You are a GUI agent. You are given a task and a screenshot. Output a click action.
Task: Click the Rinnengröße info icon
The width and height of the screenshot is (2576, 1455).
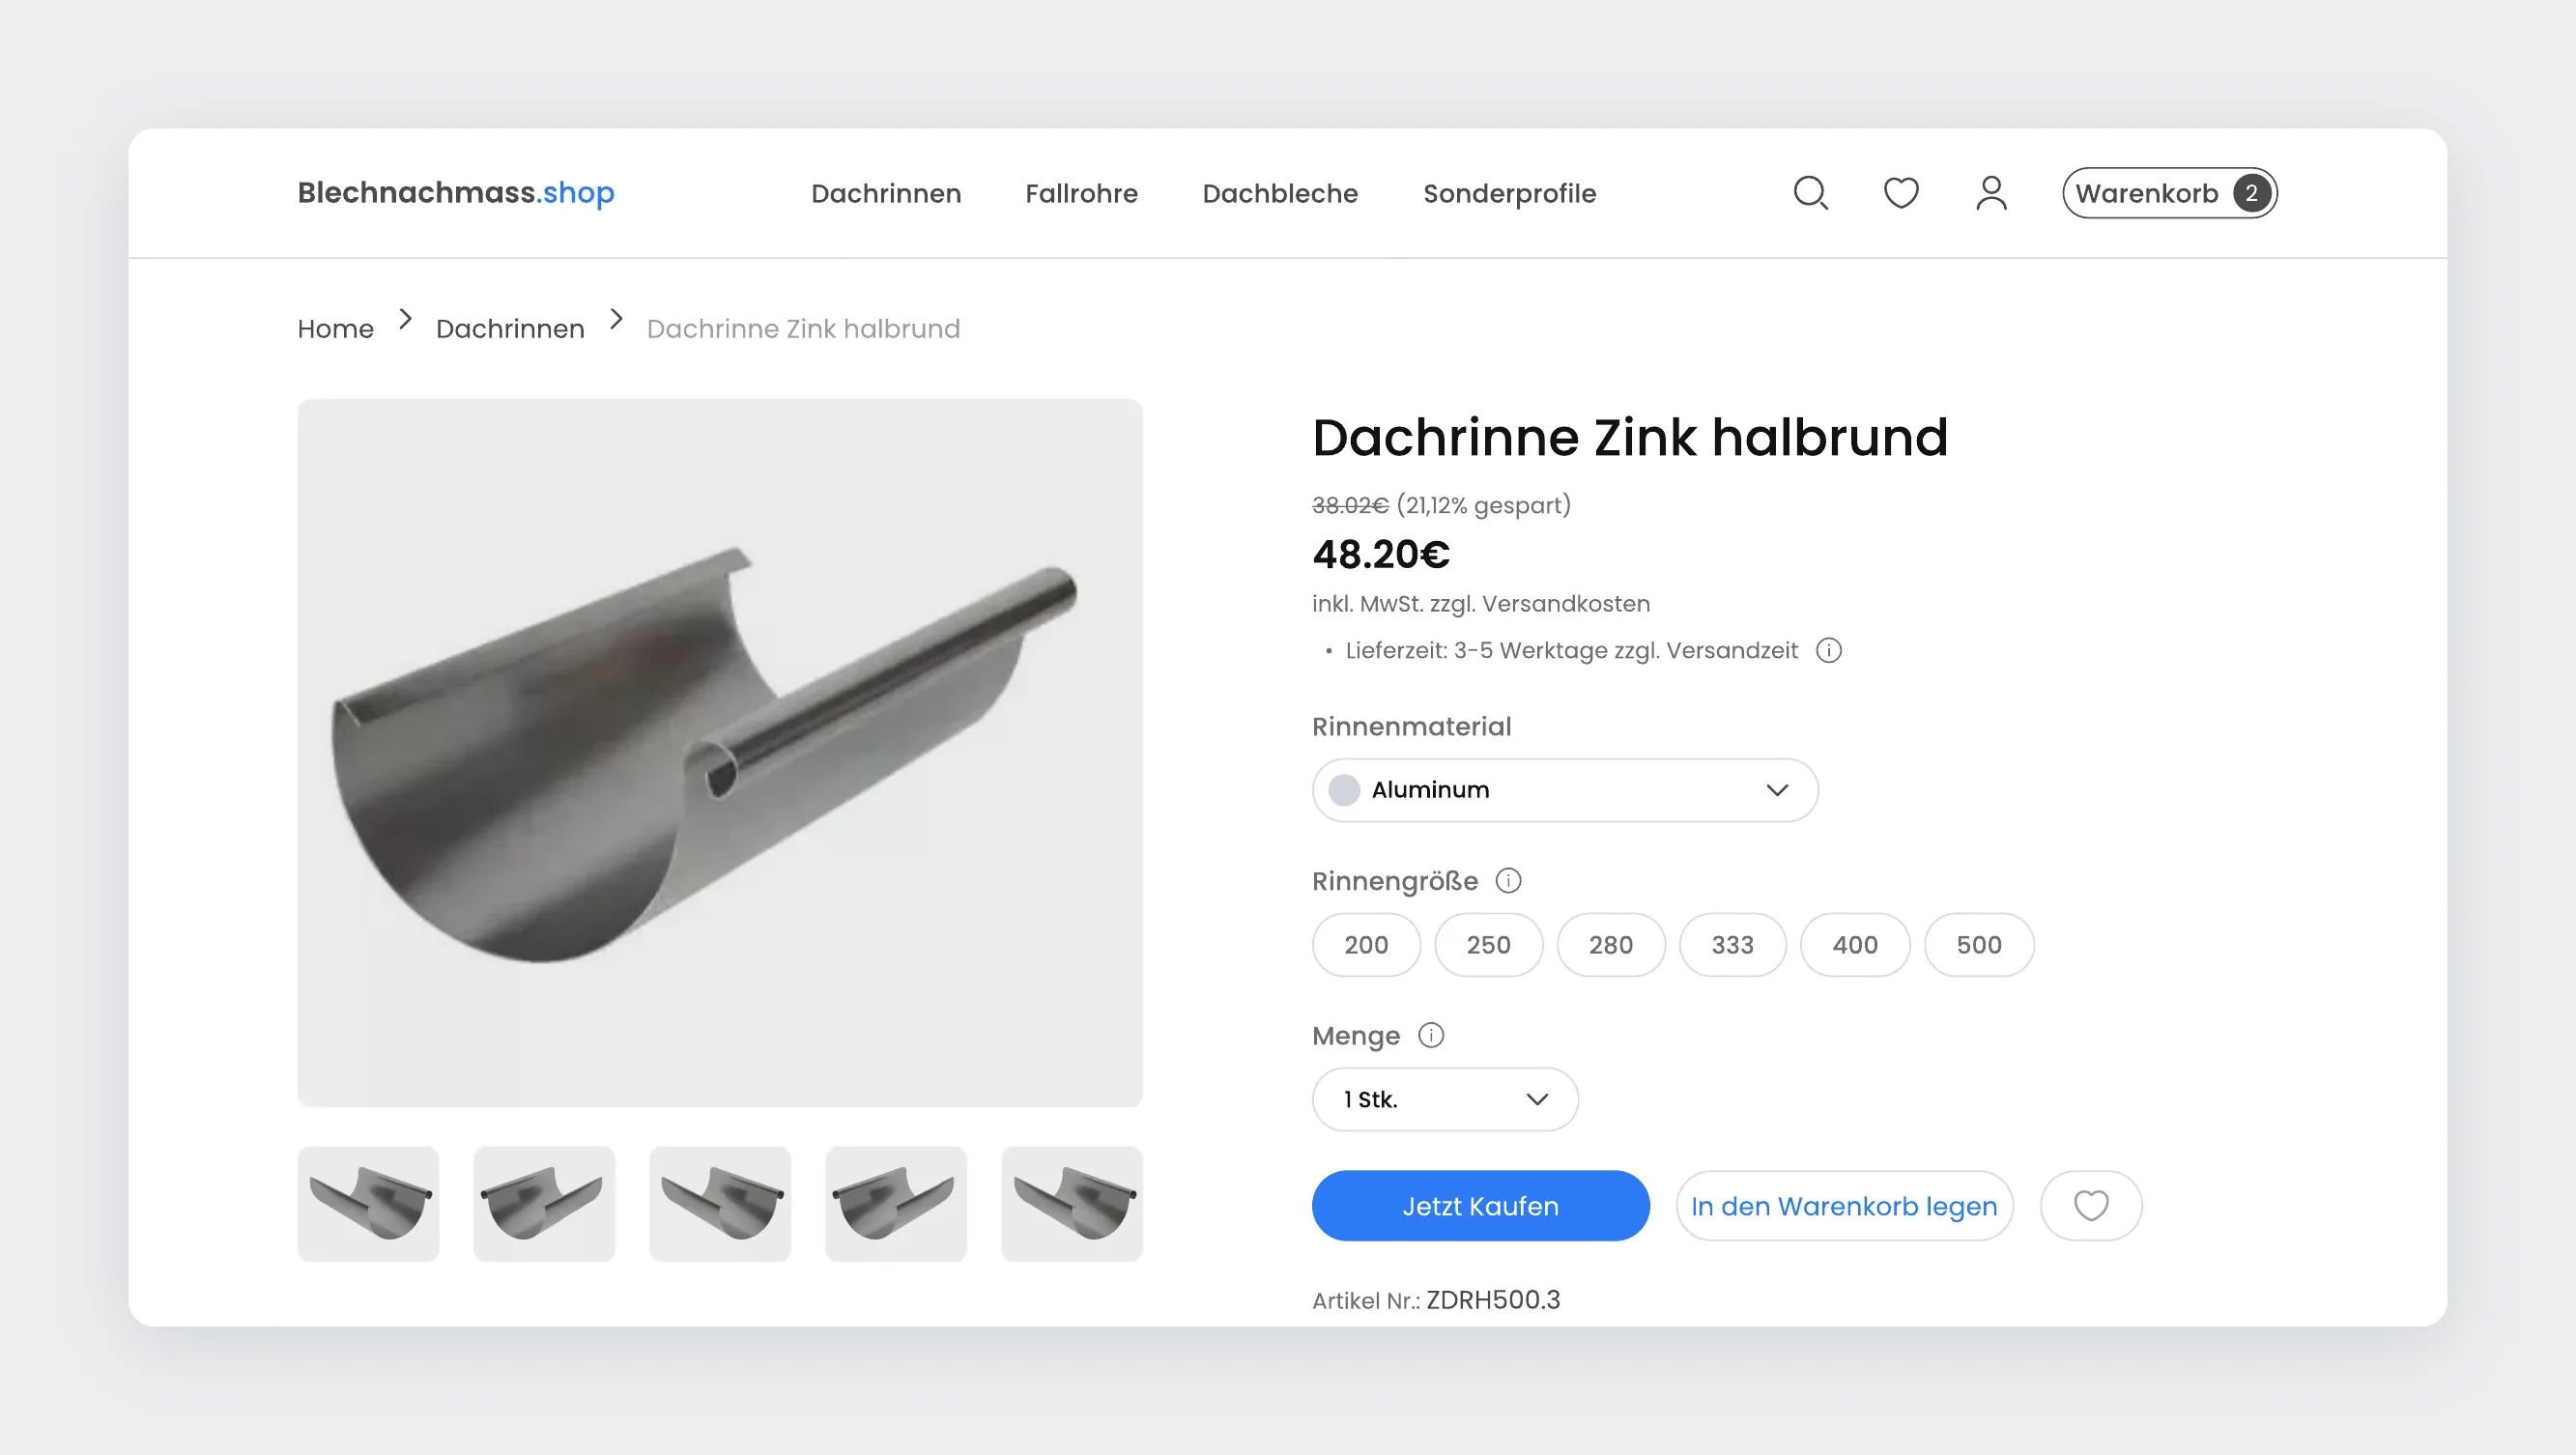pos(1508,881)
